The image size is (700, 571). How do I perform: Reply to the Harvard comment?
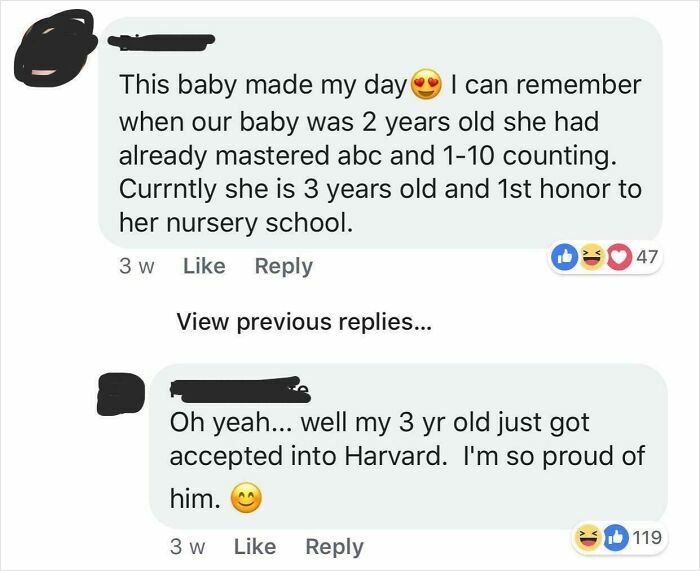pos(334,547)
